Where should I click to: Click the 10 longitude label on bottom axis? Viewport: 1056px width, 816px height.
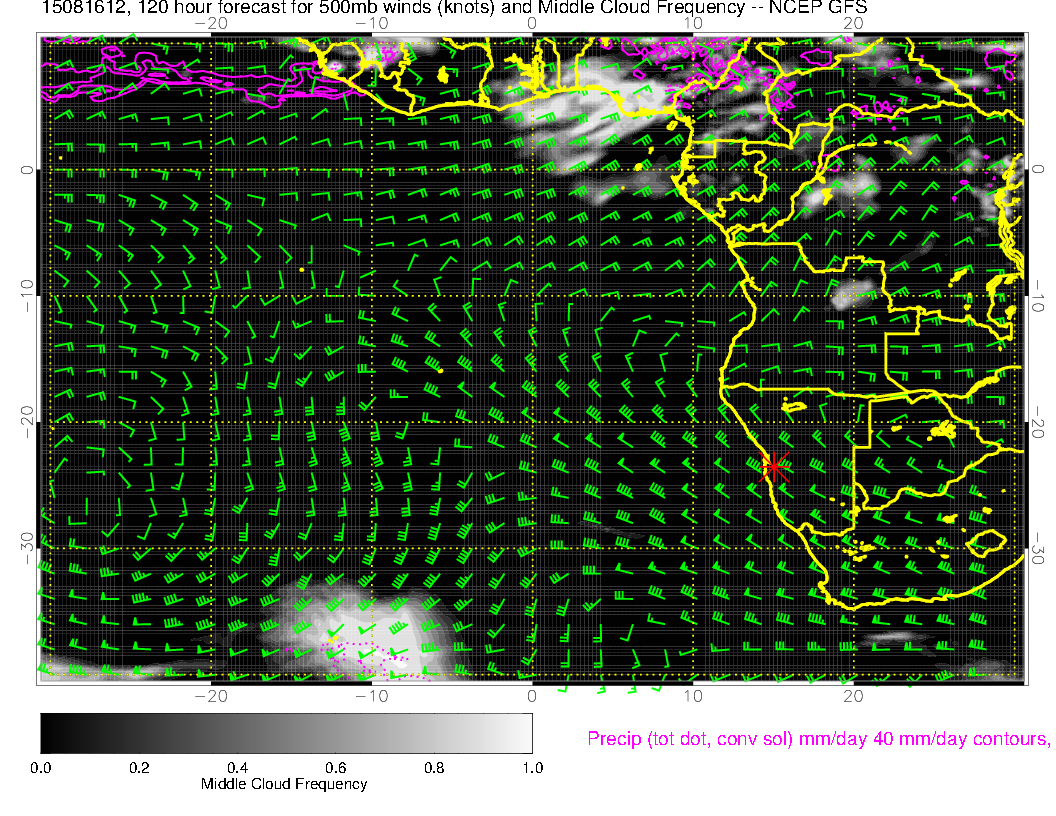[x=693, y=696]
